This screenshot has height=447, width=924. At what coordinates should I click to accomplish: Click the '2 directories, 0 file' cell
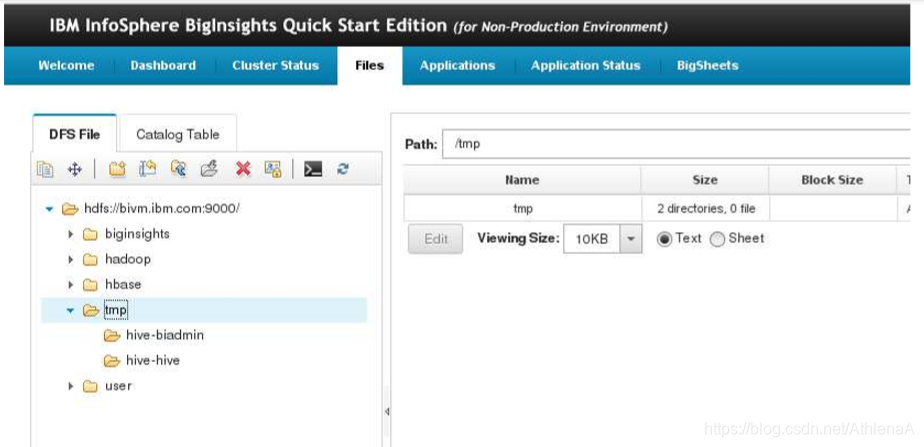(705, 208)
